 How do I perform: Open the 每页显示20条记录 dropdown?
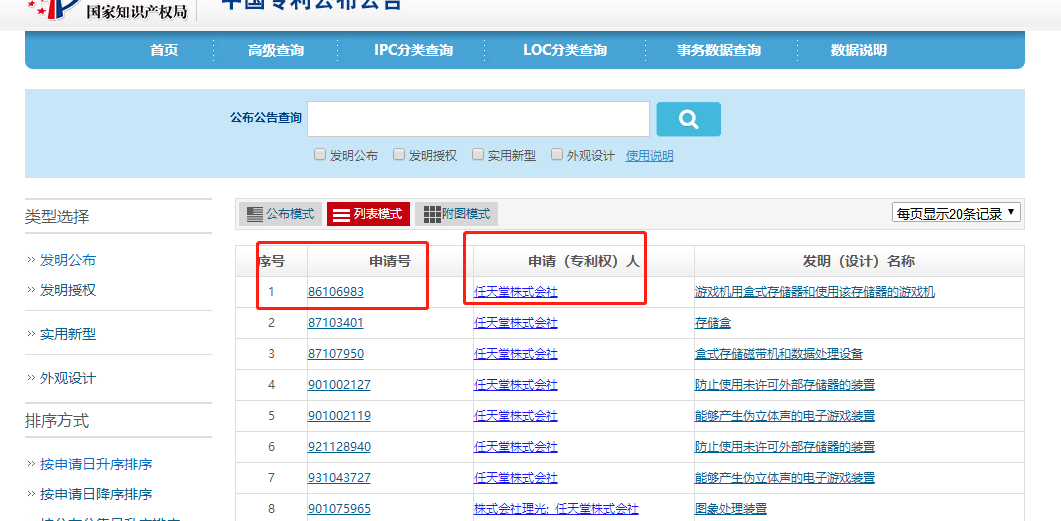tap(956, 213)
